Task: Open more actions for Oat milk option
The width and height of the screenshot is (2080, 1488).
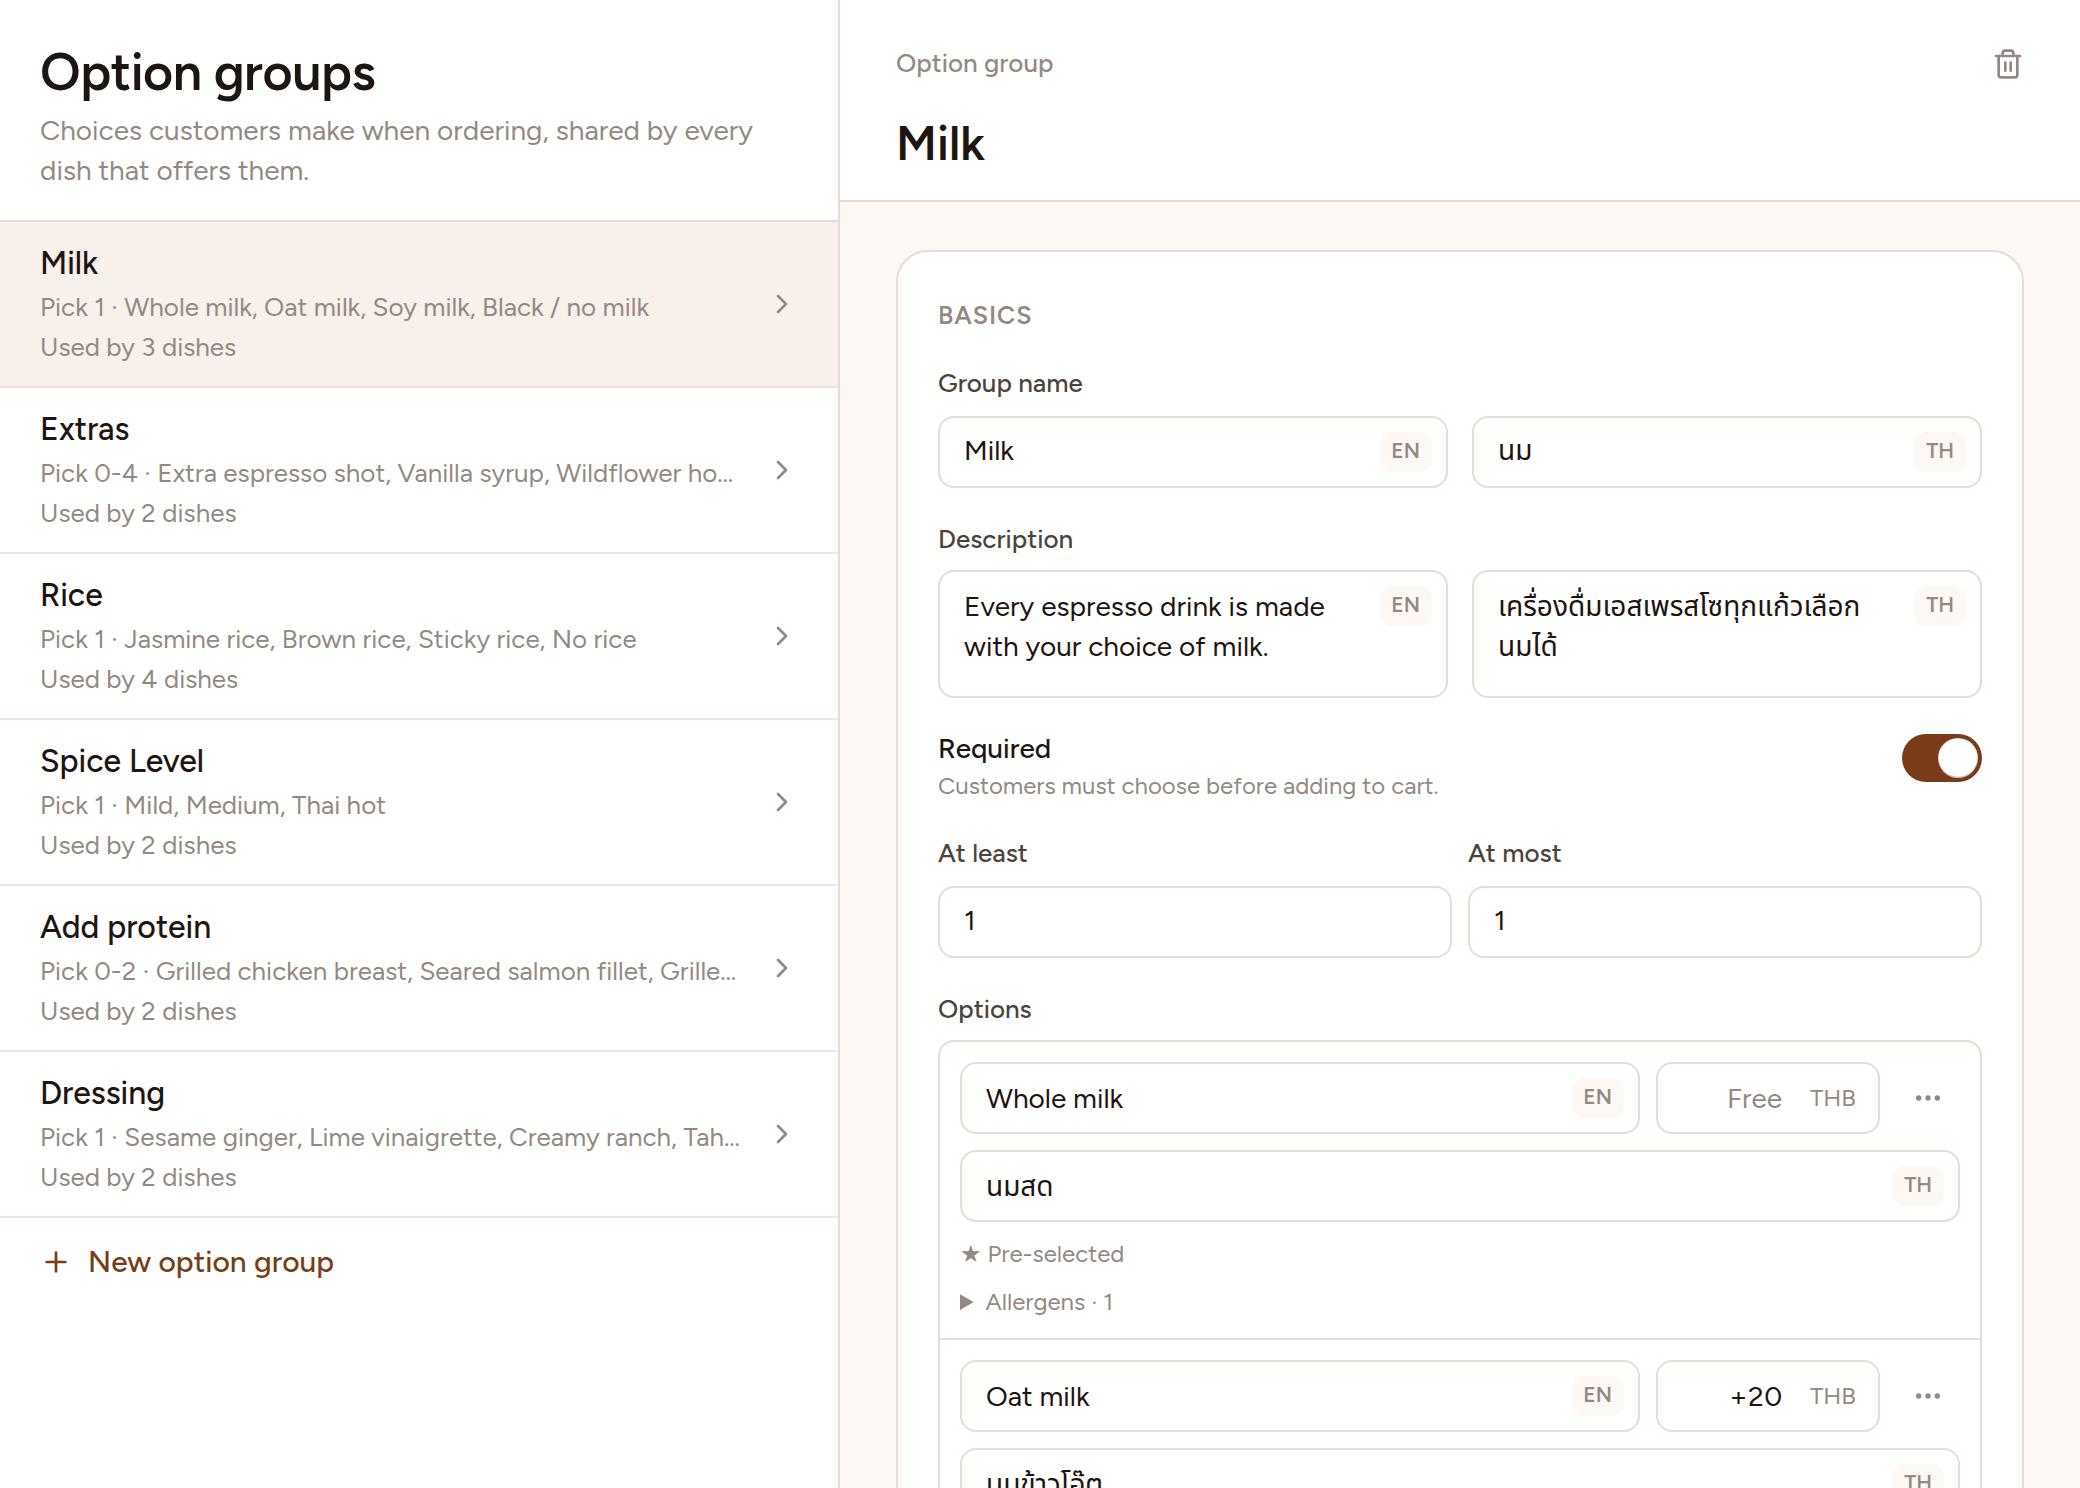Action: pyautogui.click(x=1927, y=1396)
